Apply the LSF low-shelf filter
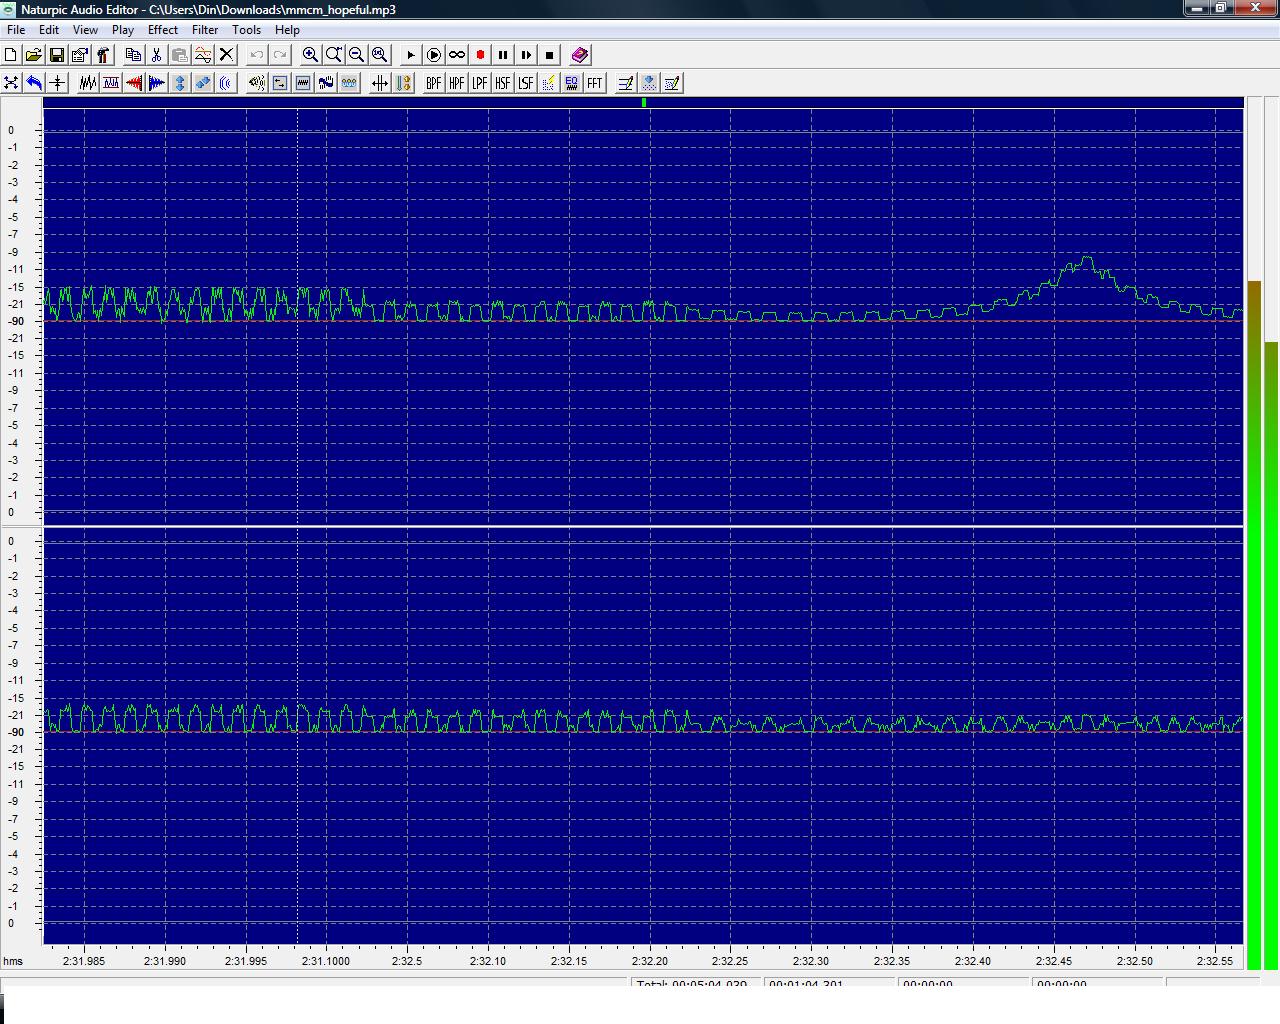The width and height of the screenshot is (1280, 1024). (x=526, y=83)
